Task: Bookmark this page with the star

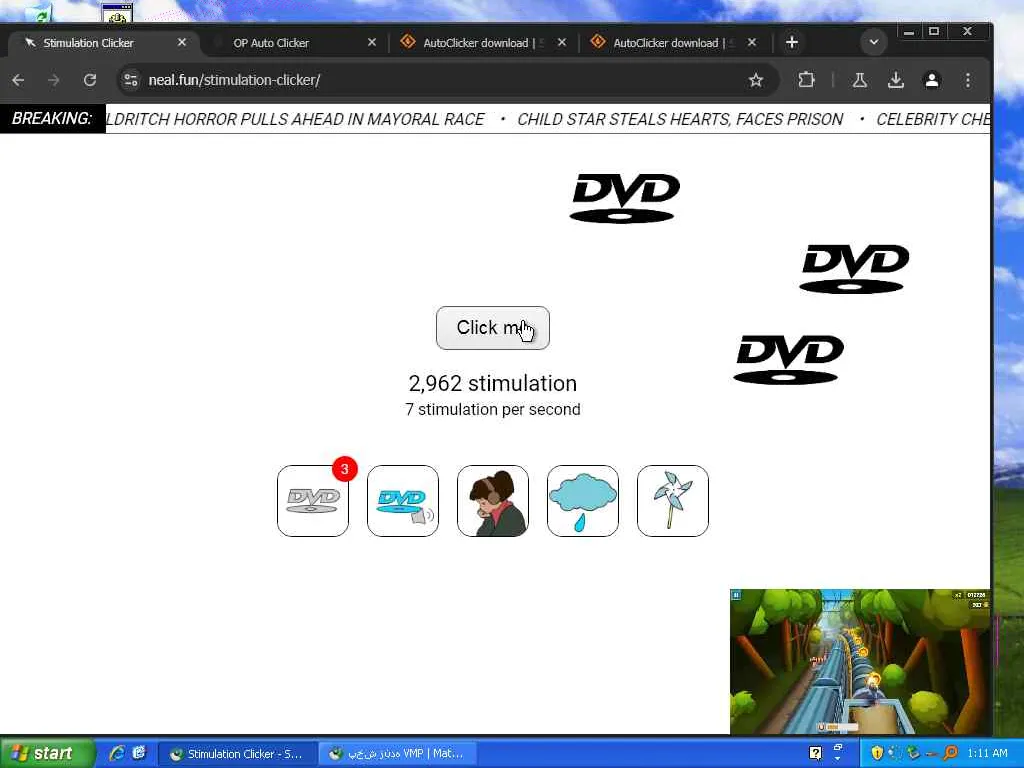Action: 756,80
